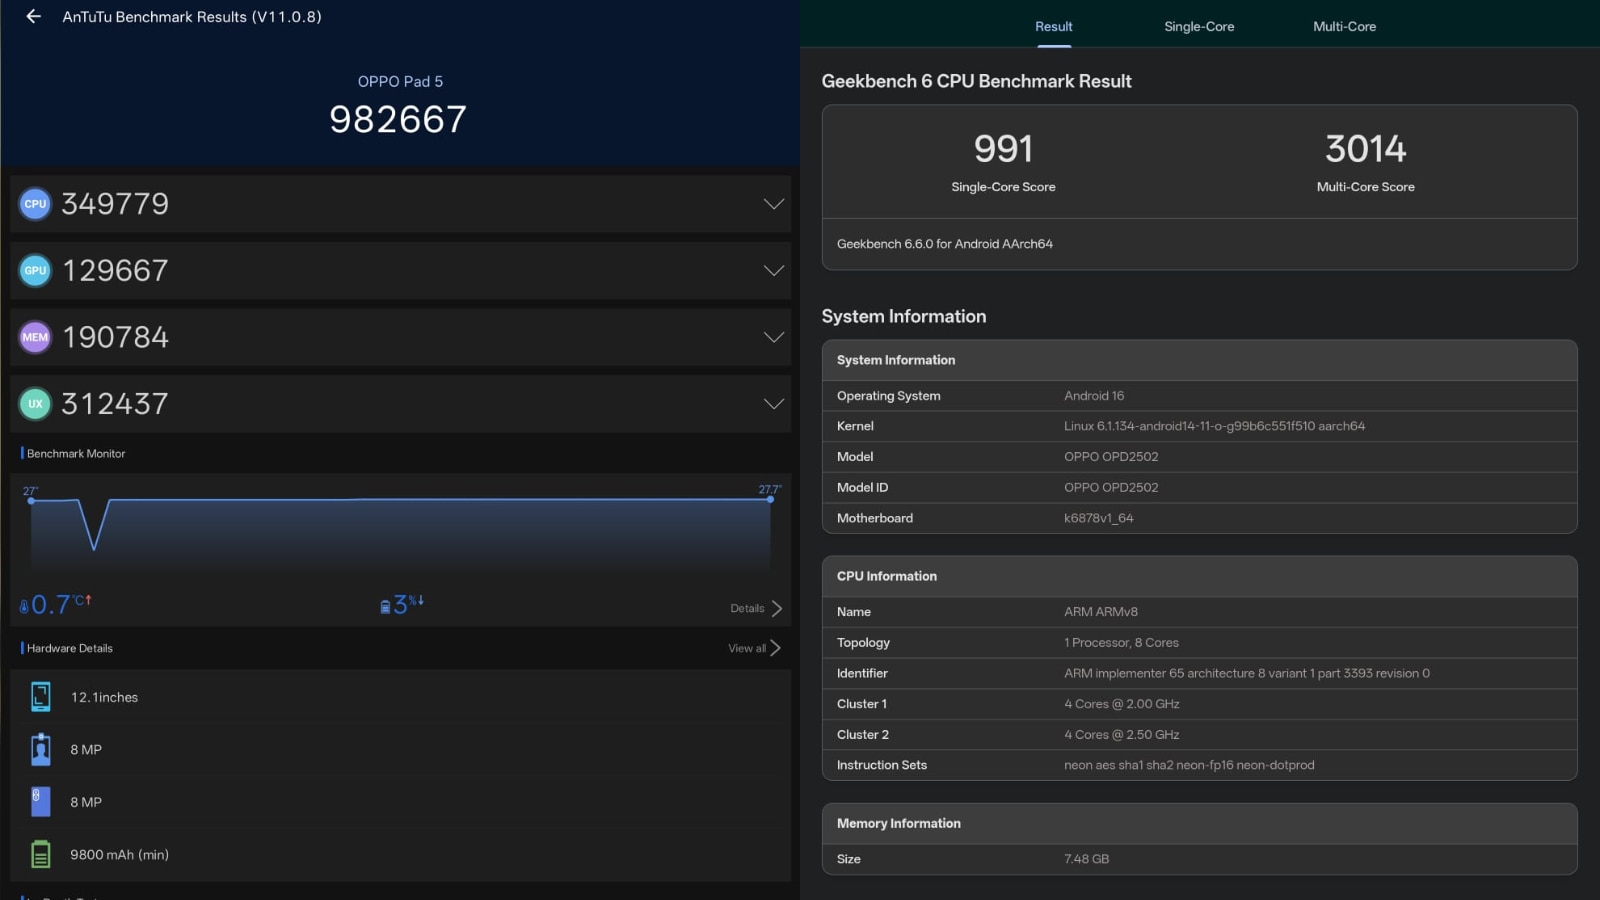Switch to the Single-Core tab
The image size is (1600, 900).
(x=1198, y=27)
